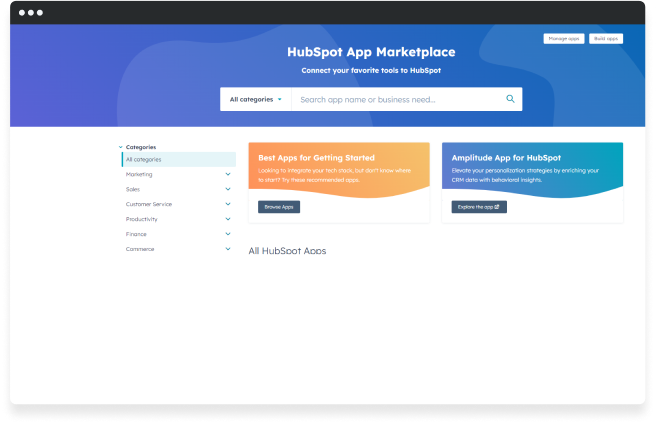
Task: Open the Finance category
Action: pyautogui.click(x=136, y=234)
